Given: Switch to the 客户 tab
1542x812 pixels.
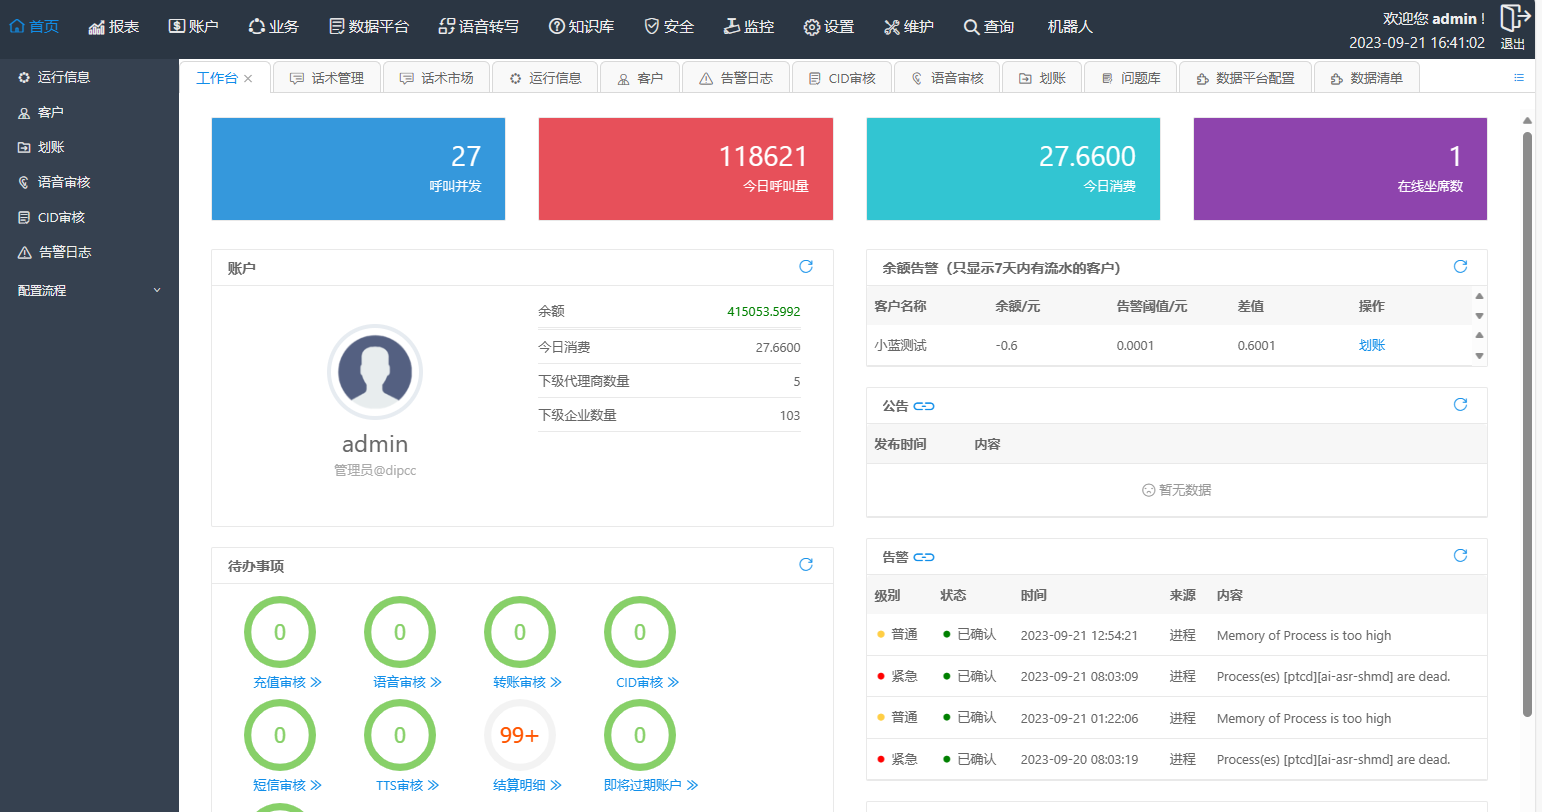Looking at the screenshot, I should click(640, 78).
